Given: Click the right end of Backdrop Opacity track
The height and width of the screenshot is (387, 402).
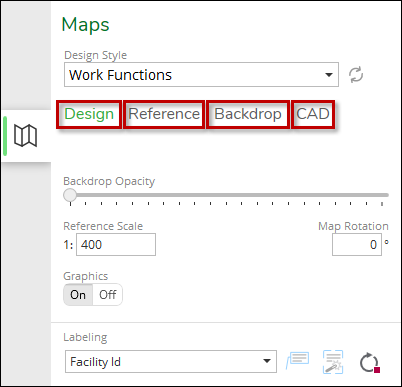Looking at the screenshot, I should pyautogui.click(x=386, y=195).
